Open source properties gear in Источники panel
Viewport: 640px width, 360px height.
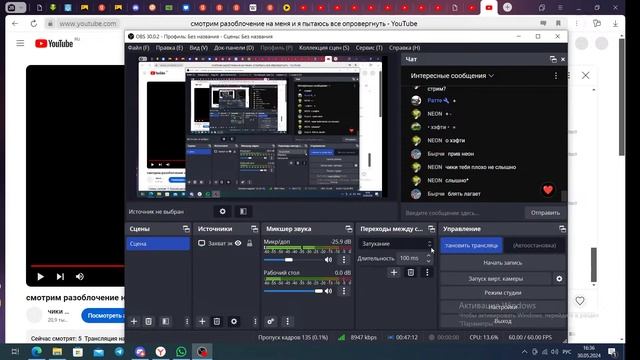point(234,322)
